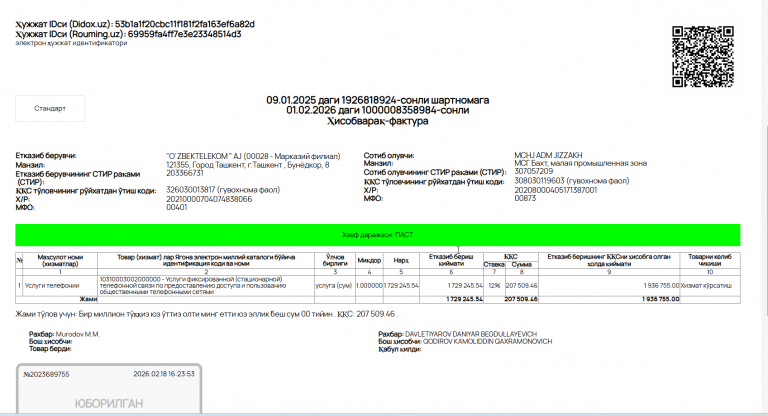
Task: Select buyer STIR number 307057209
Action: (x=533, y=171)
